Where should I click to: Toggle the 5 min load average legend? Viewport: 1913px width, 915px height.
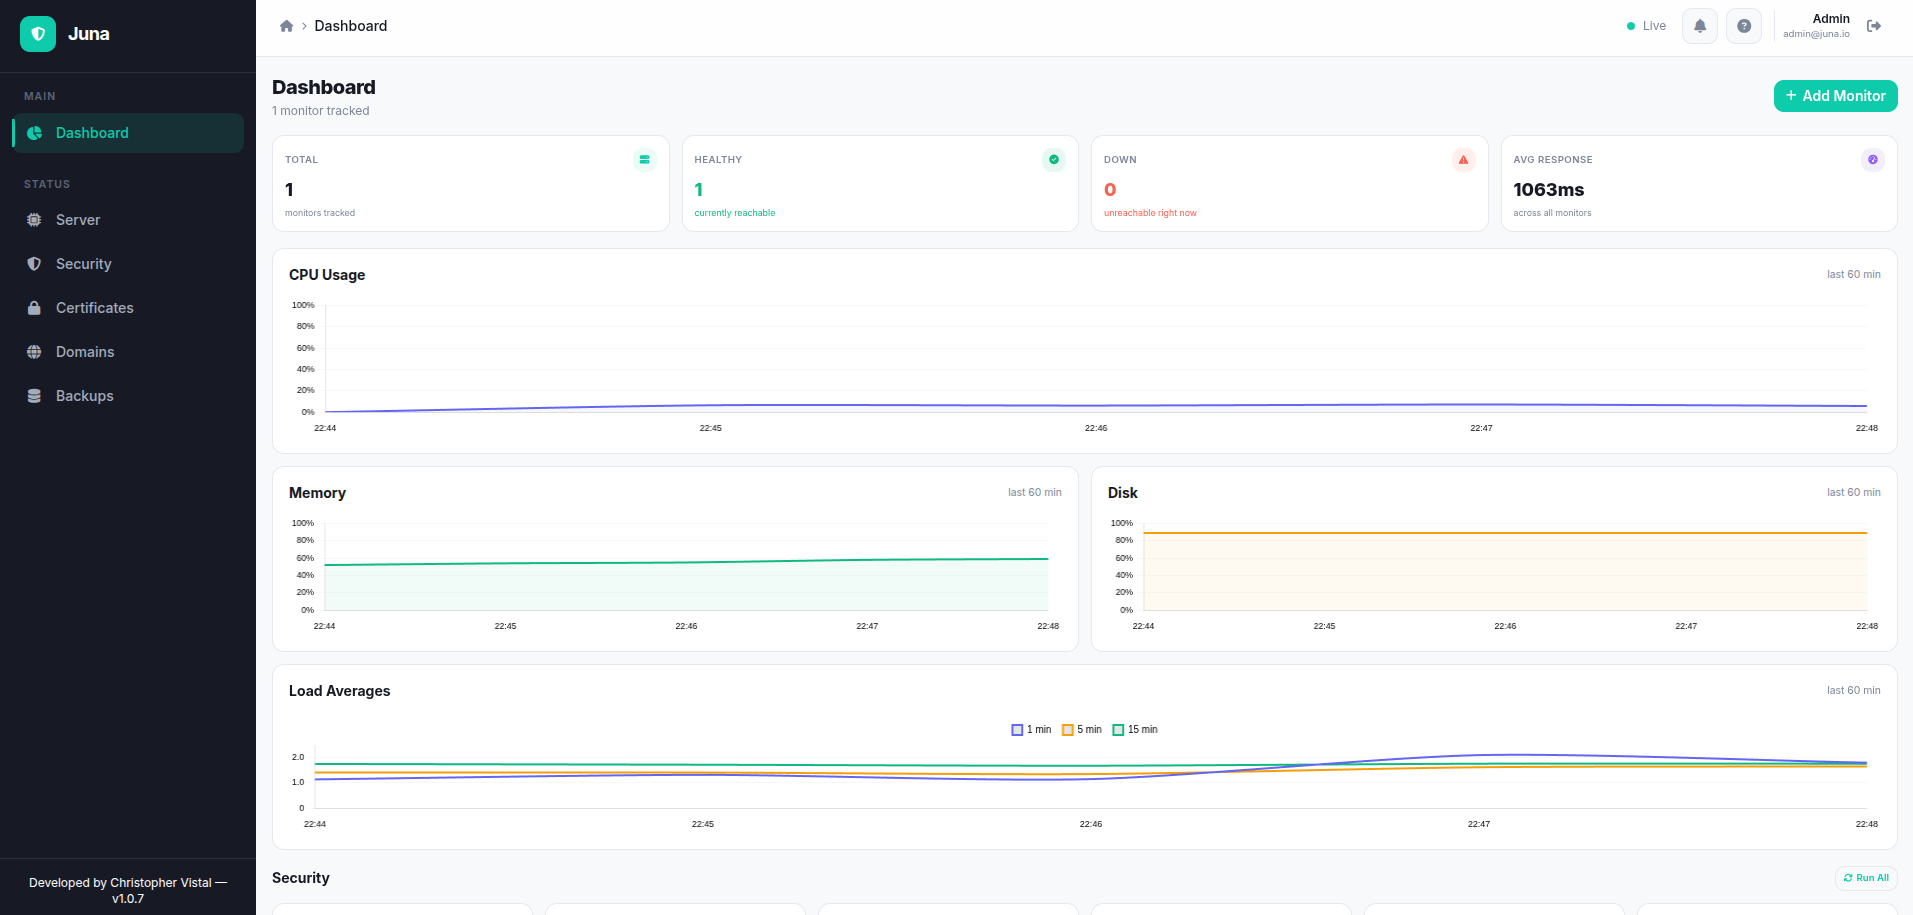pyautogui.click(x=1082, y=730)
